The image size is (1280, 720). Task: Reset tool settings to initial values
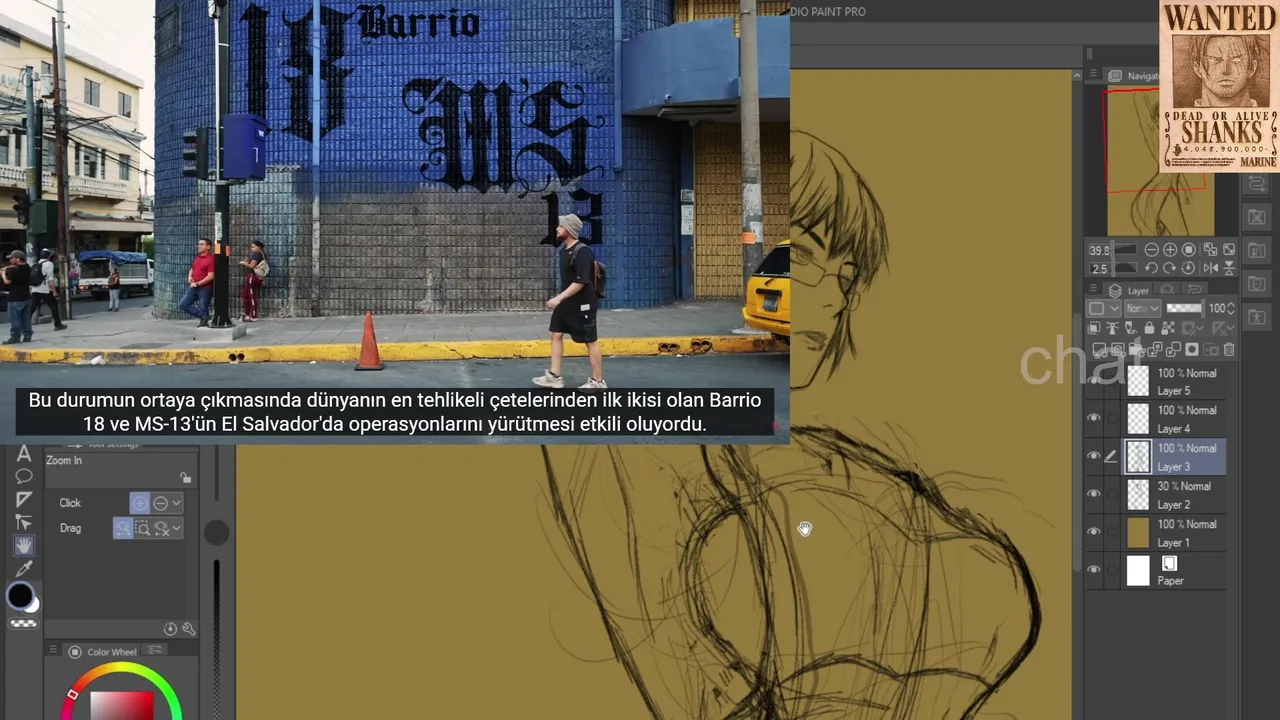click(x=170, y=629)
